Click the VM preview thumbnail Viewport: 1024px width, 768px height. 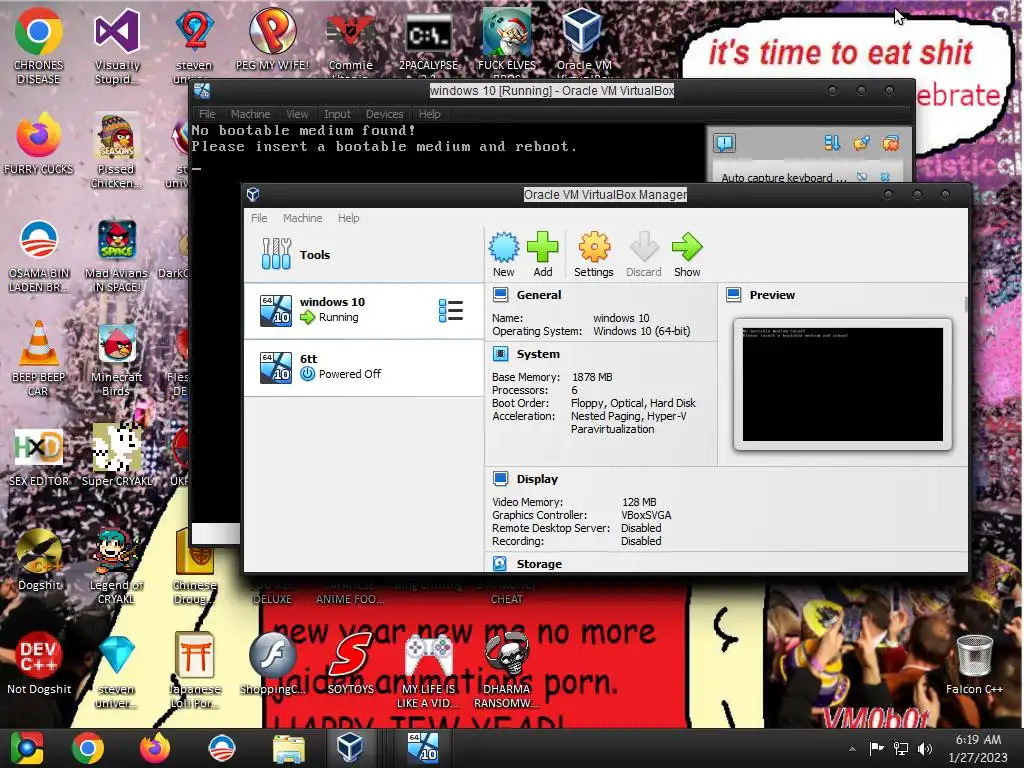[x=842, y=385]
